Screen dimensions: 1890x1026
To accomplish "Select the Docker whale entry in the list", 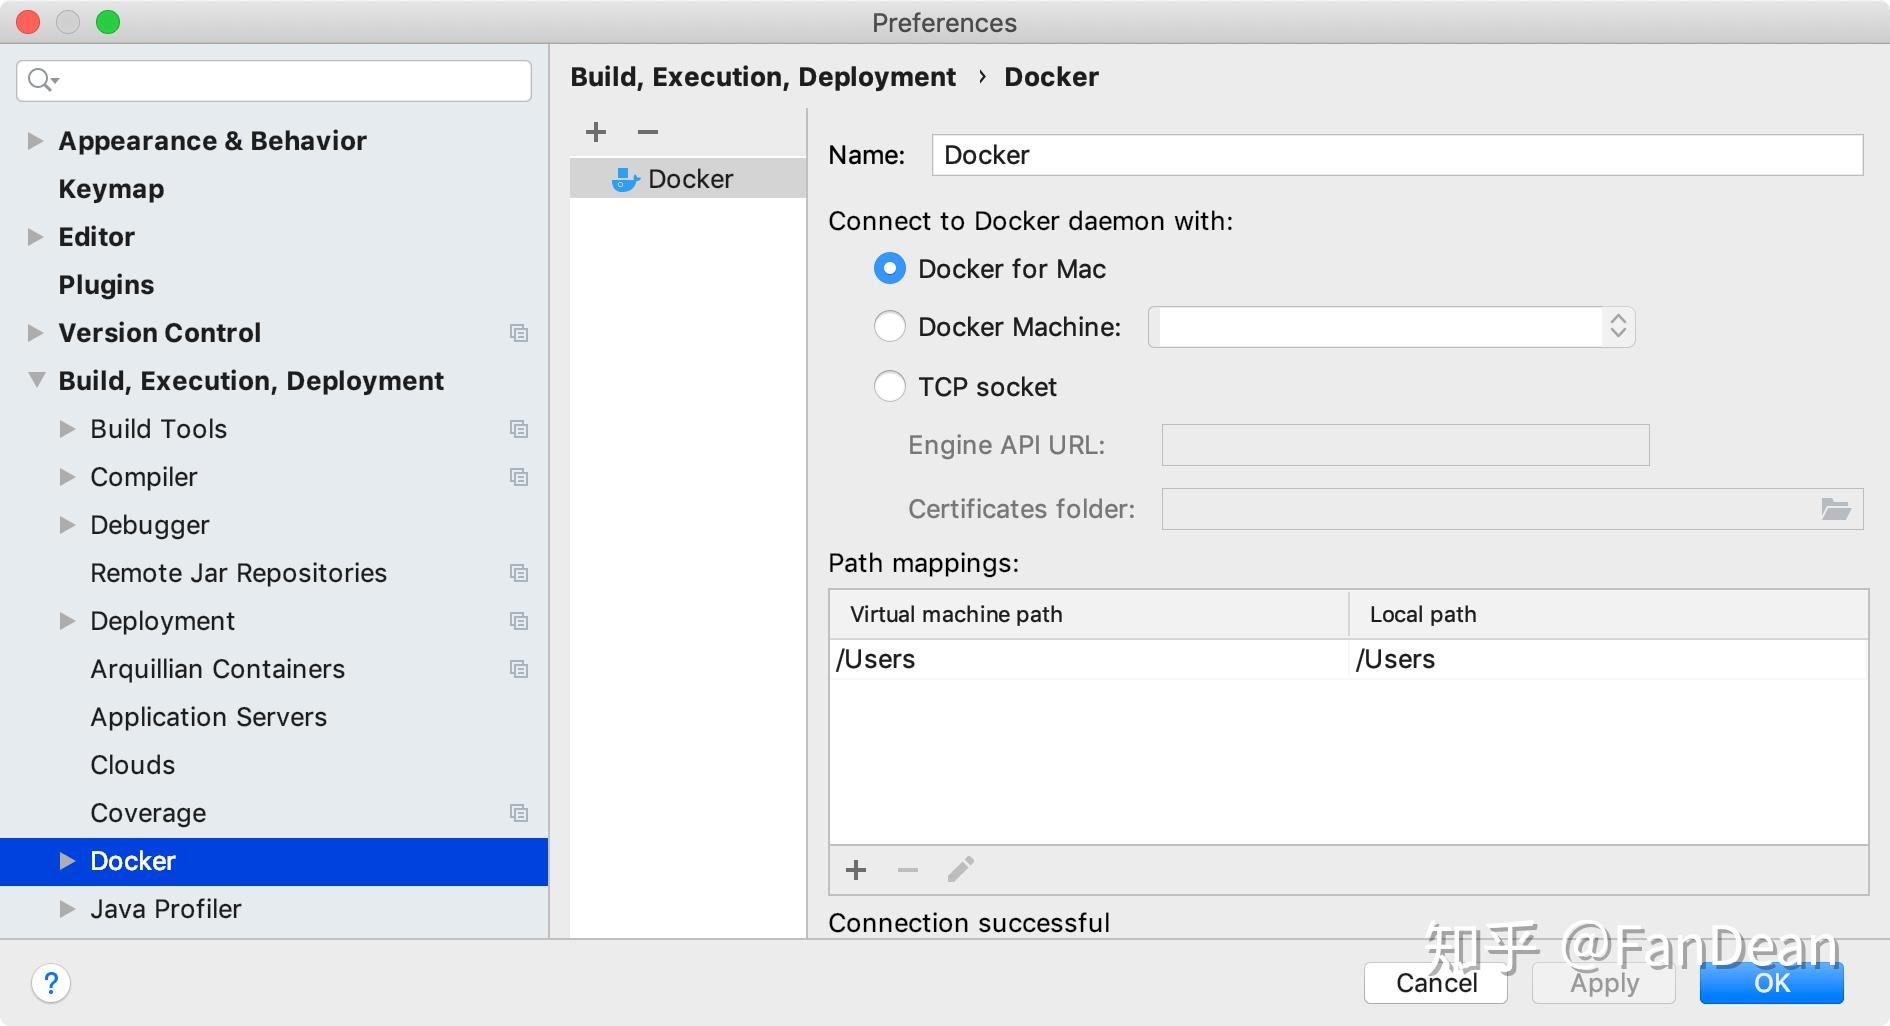I will pos(688,178).
